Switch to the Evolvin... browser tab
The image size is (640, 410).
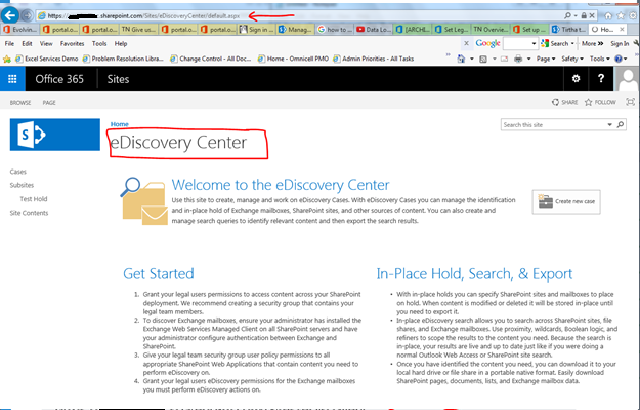pyautogui.click(x=20, y=29)
